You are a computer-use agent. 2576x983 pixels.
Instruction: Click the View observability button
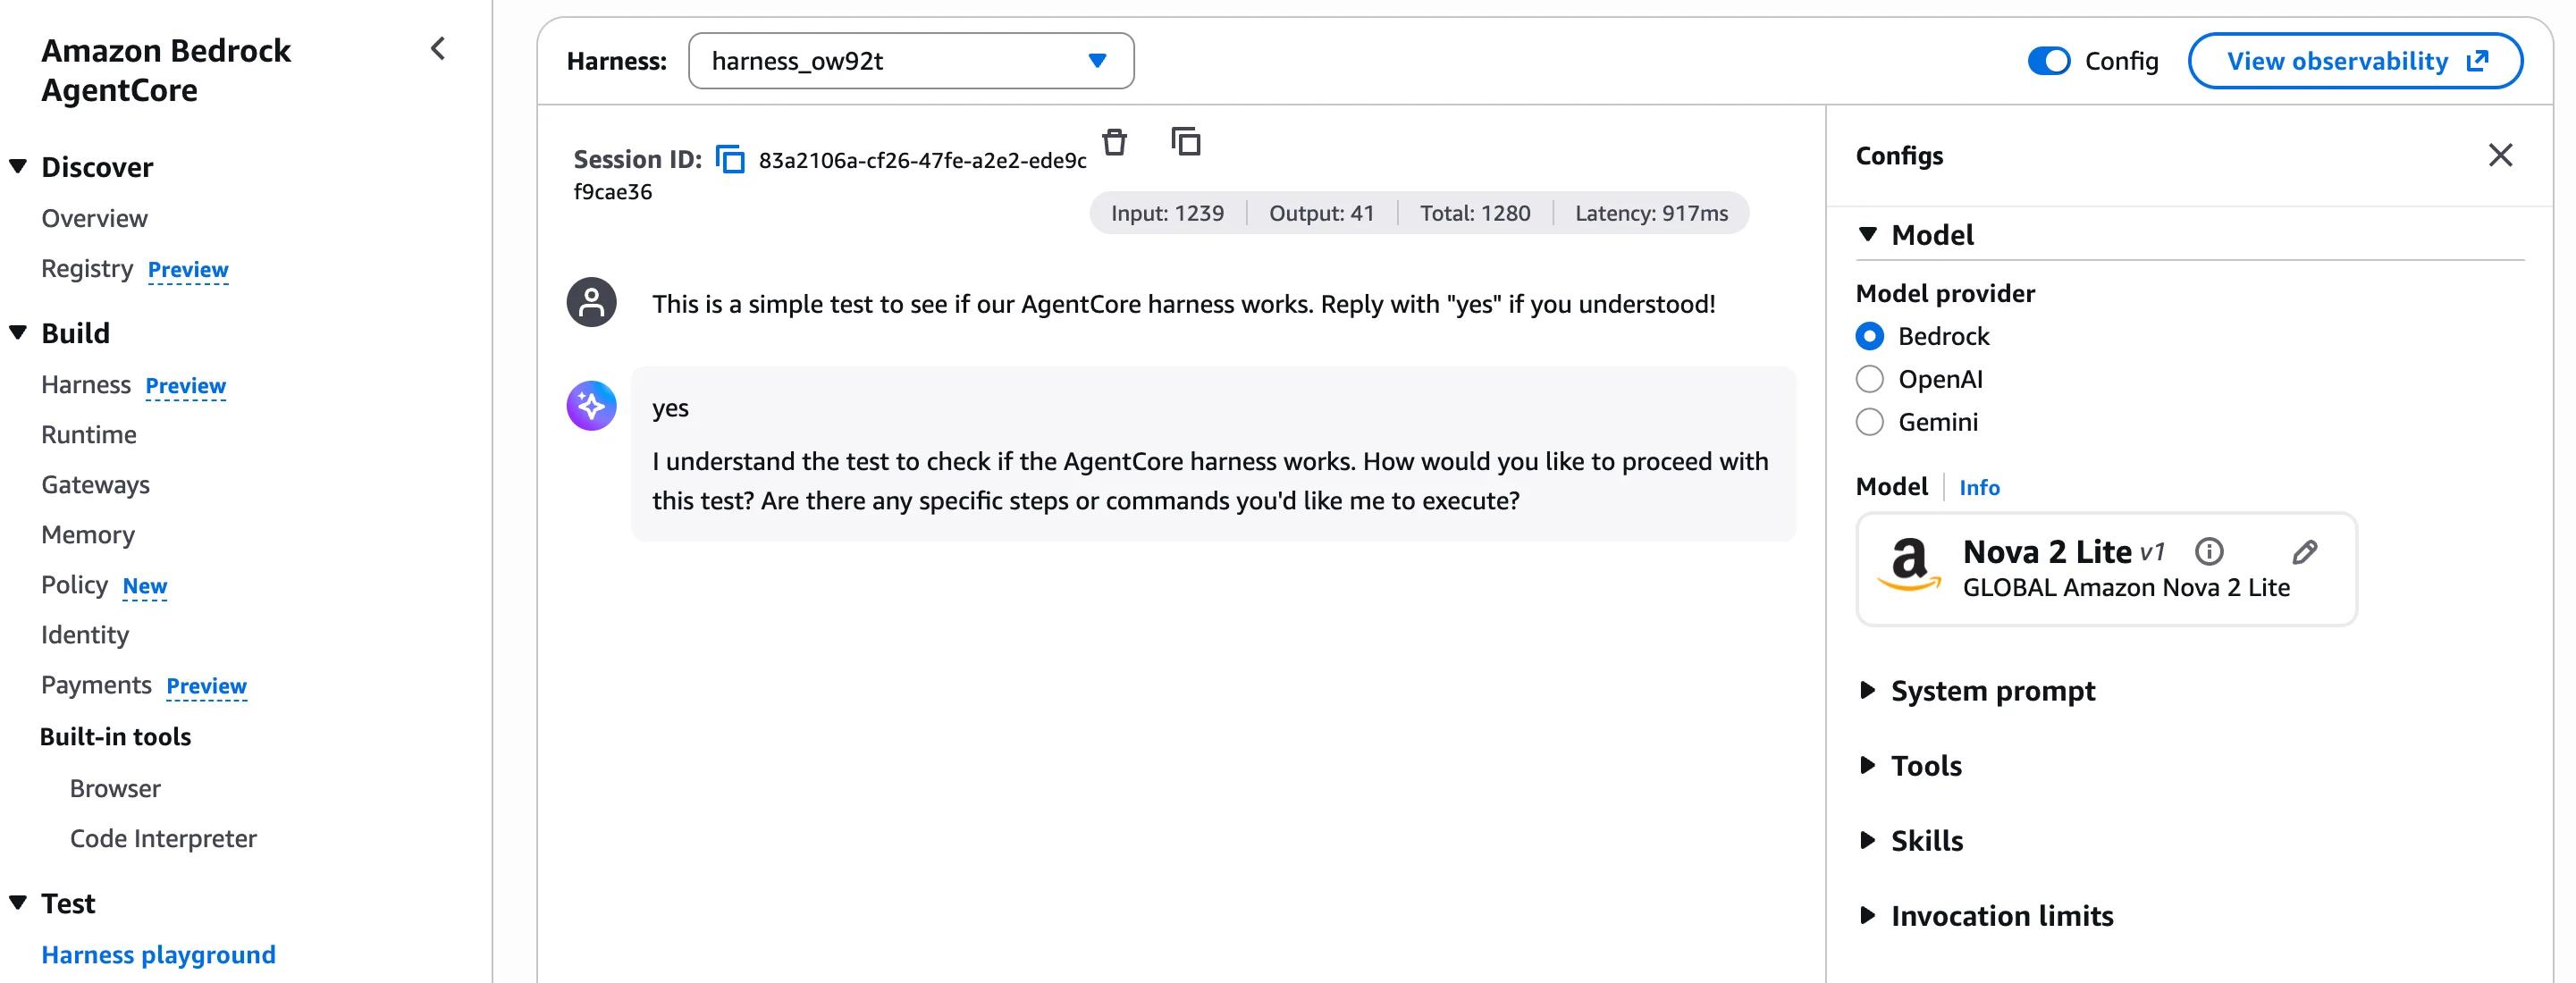2355,61
